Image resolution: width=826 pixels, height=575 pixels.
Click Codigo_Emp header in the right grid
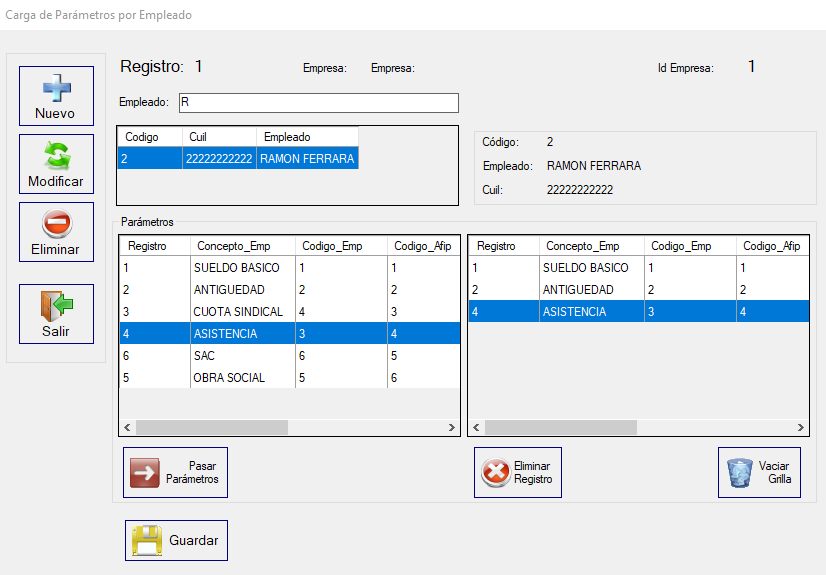pos(681,246)
